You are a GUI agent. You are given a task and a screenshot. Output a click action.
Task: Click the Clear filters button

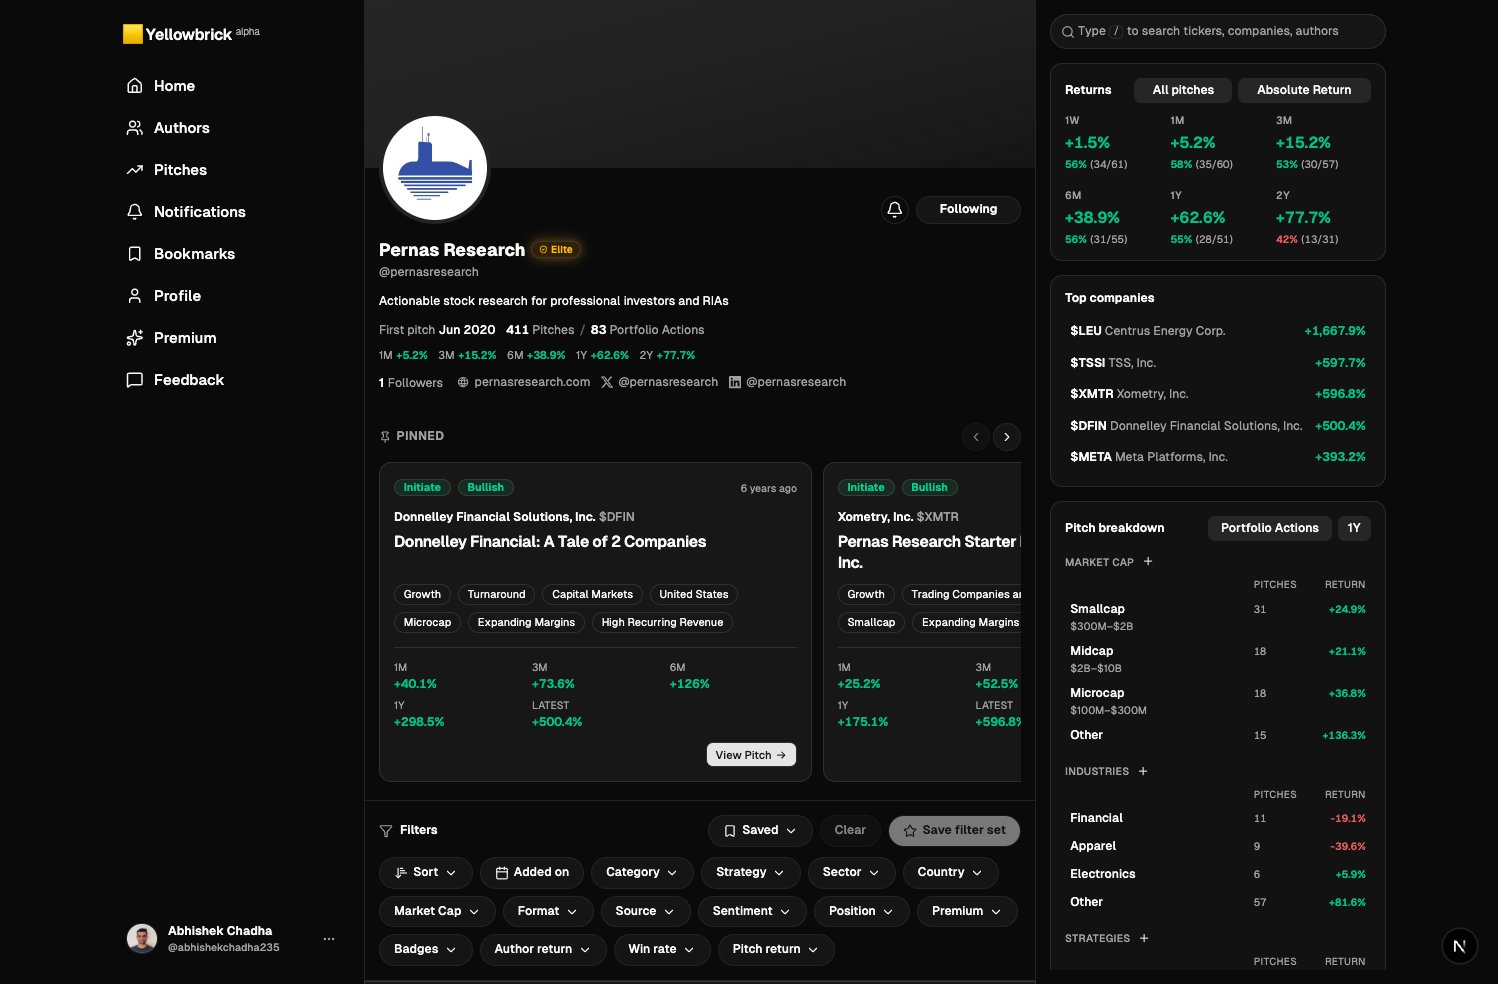pos(850,831)
